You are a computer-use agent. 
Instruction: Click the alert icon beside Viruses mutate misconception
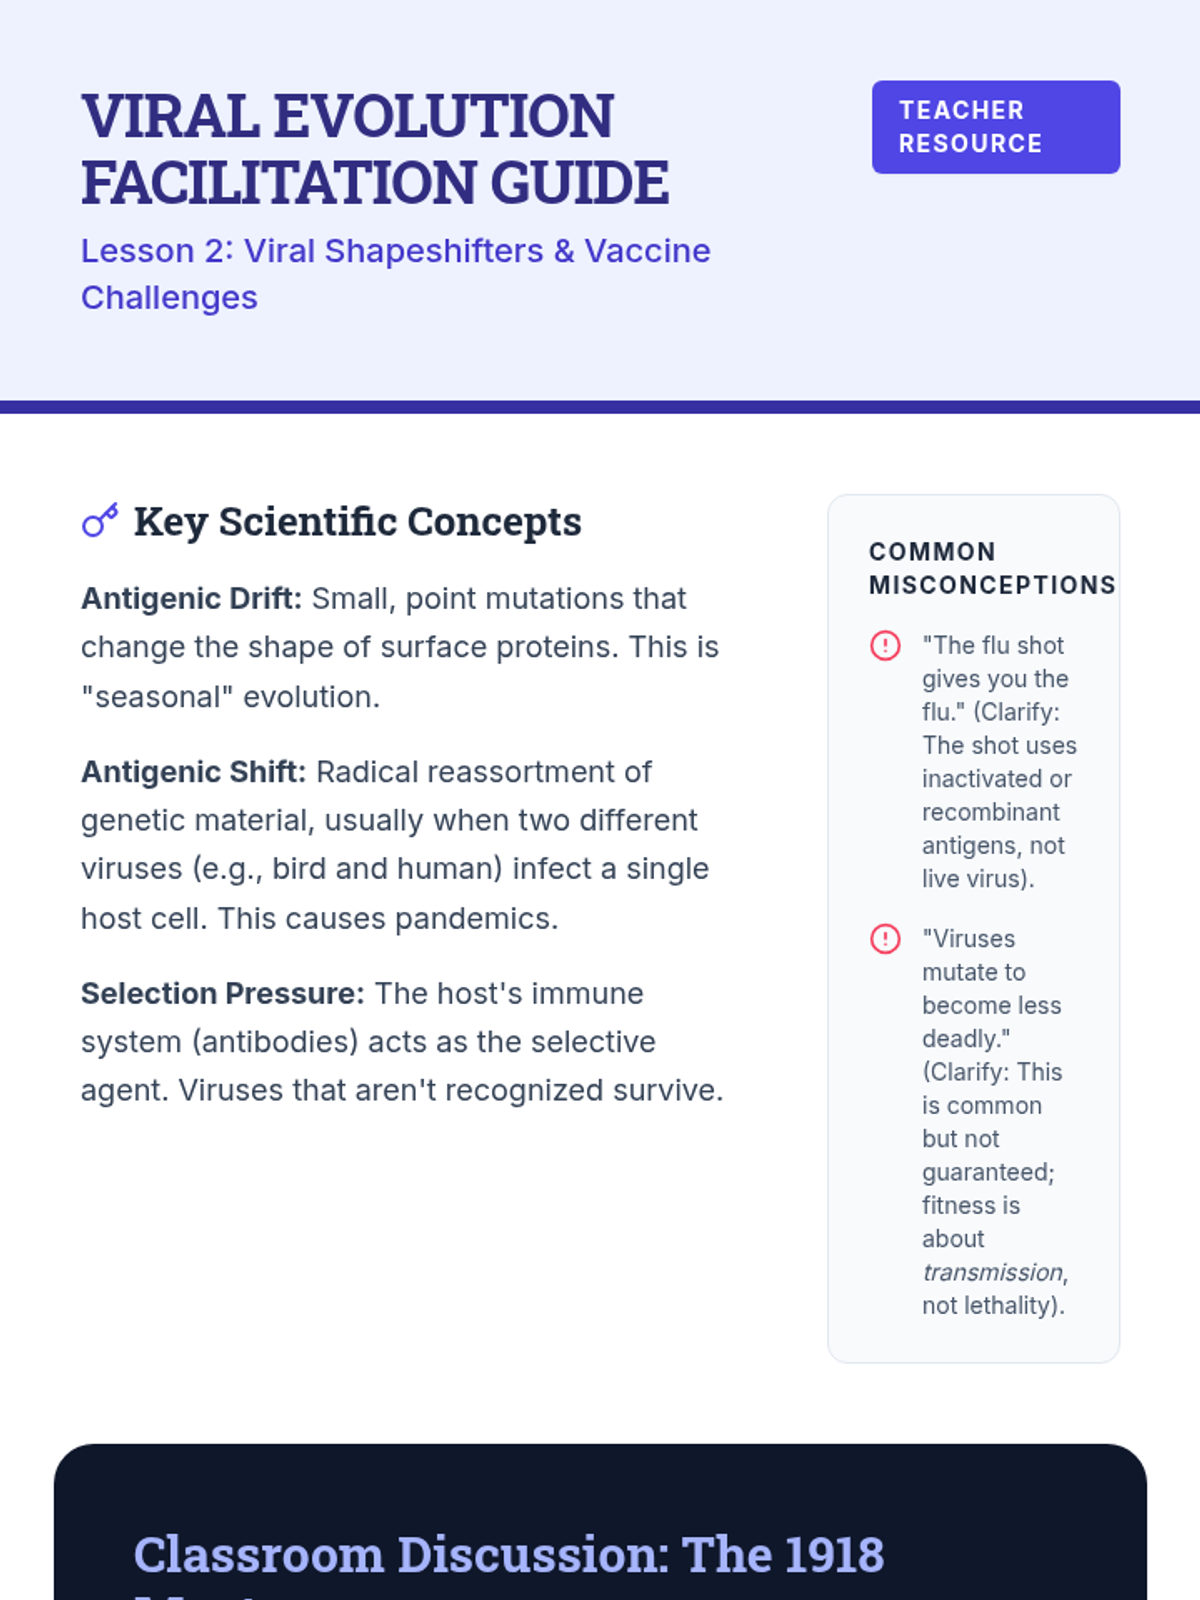885,939
